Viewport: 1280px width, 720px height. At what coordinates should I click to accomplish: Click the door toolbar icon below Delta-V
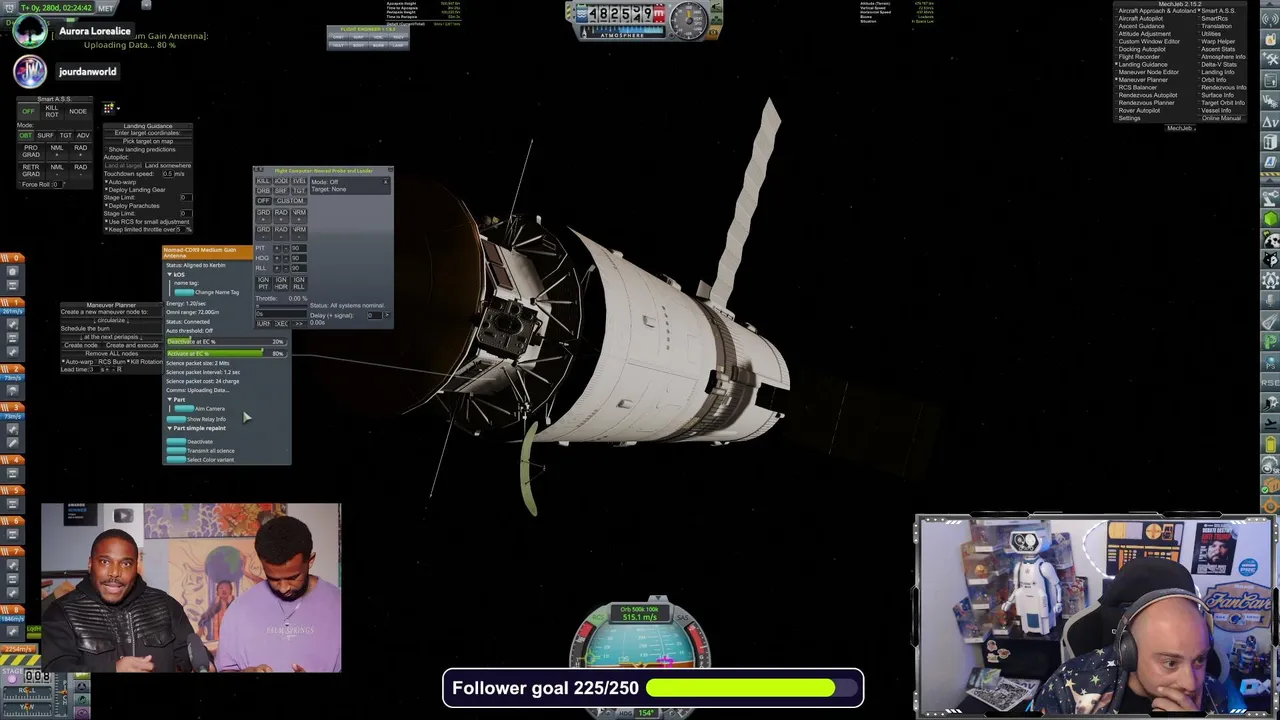click(1270, 142)
